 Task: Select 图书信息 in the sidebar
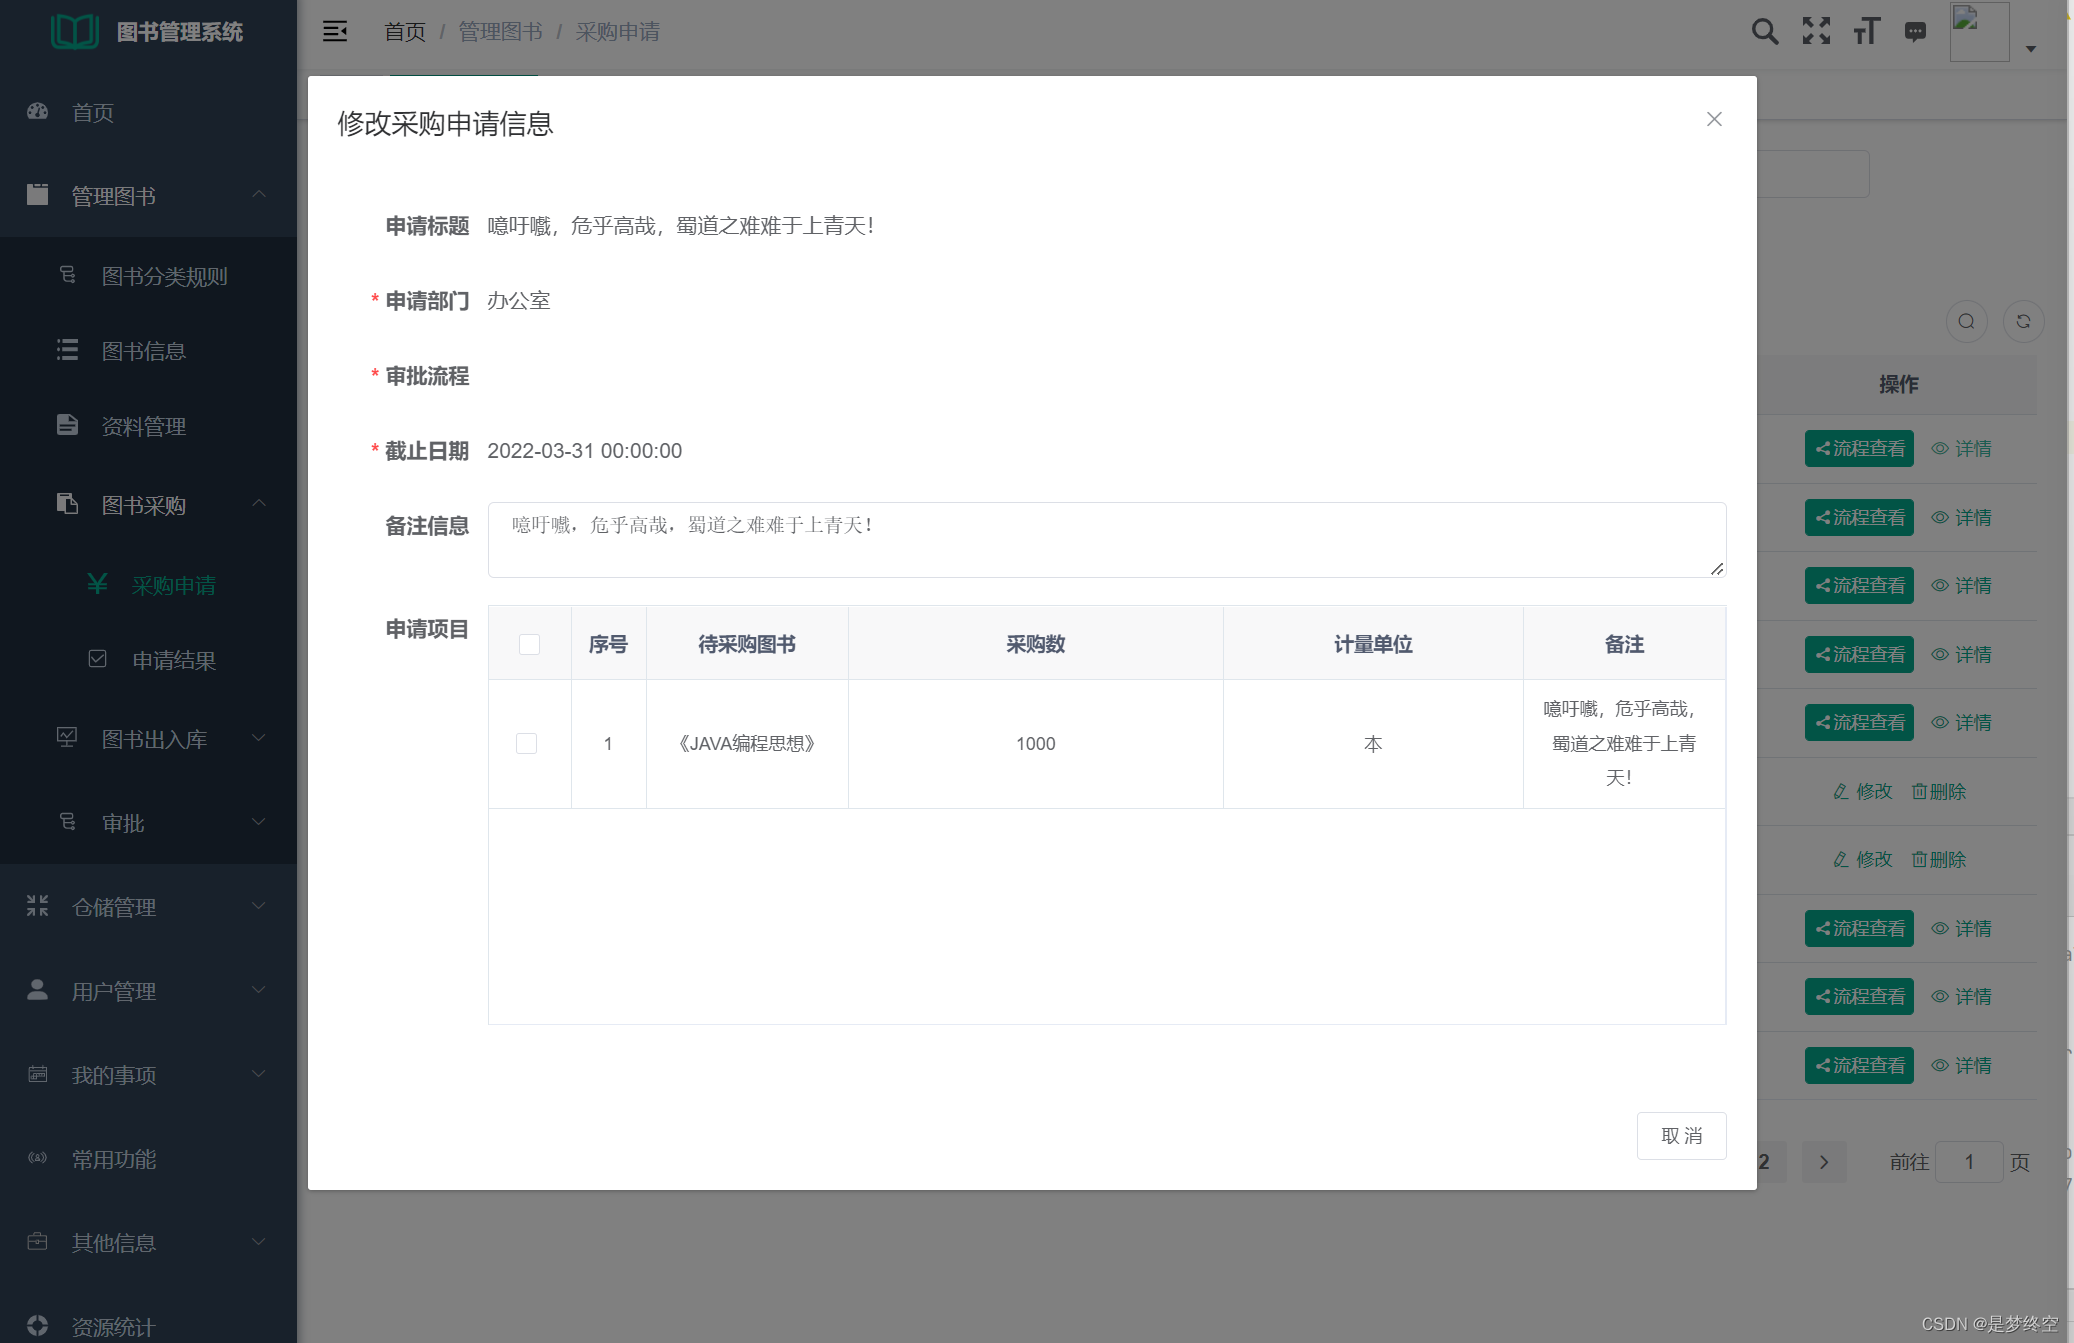pos(144,352)
